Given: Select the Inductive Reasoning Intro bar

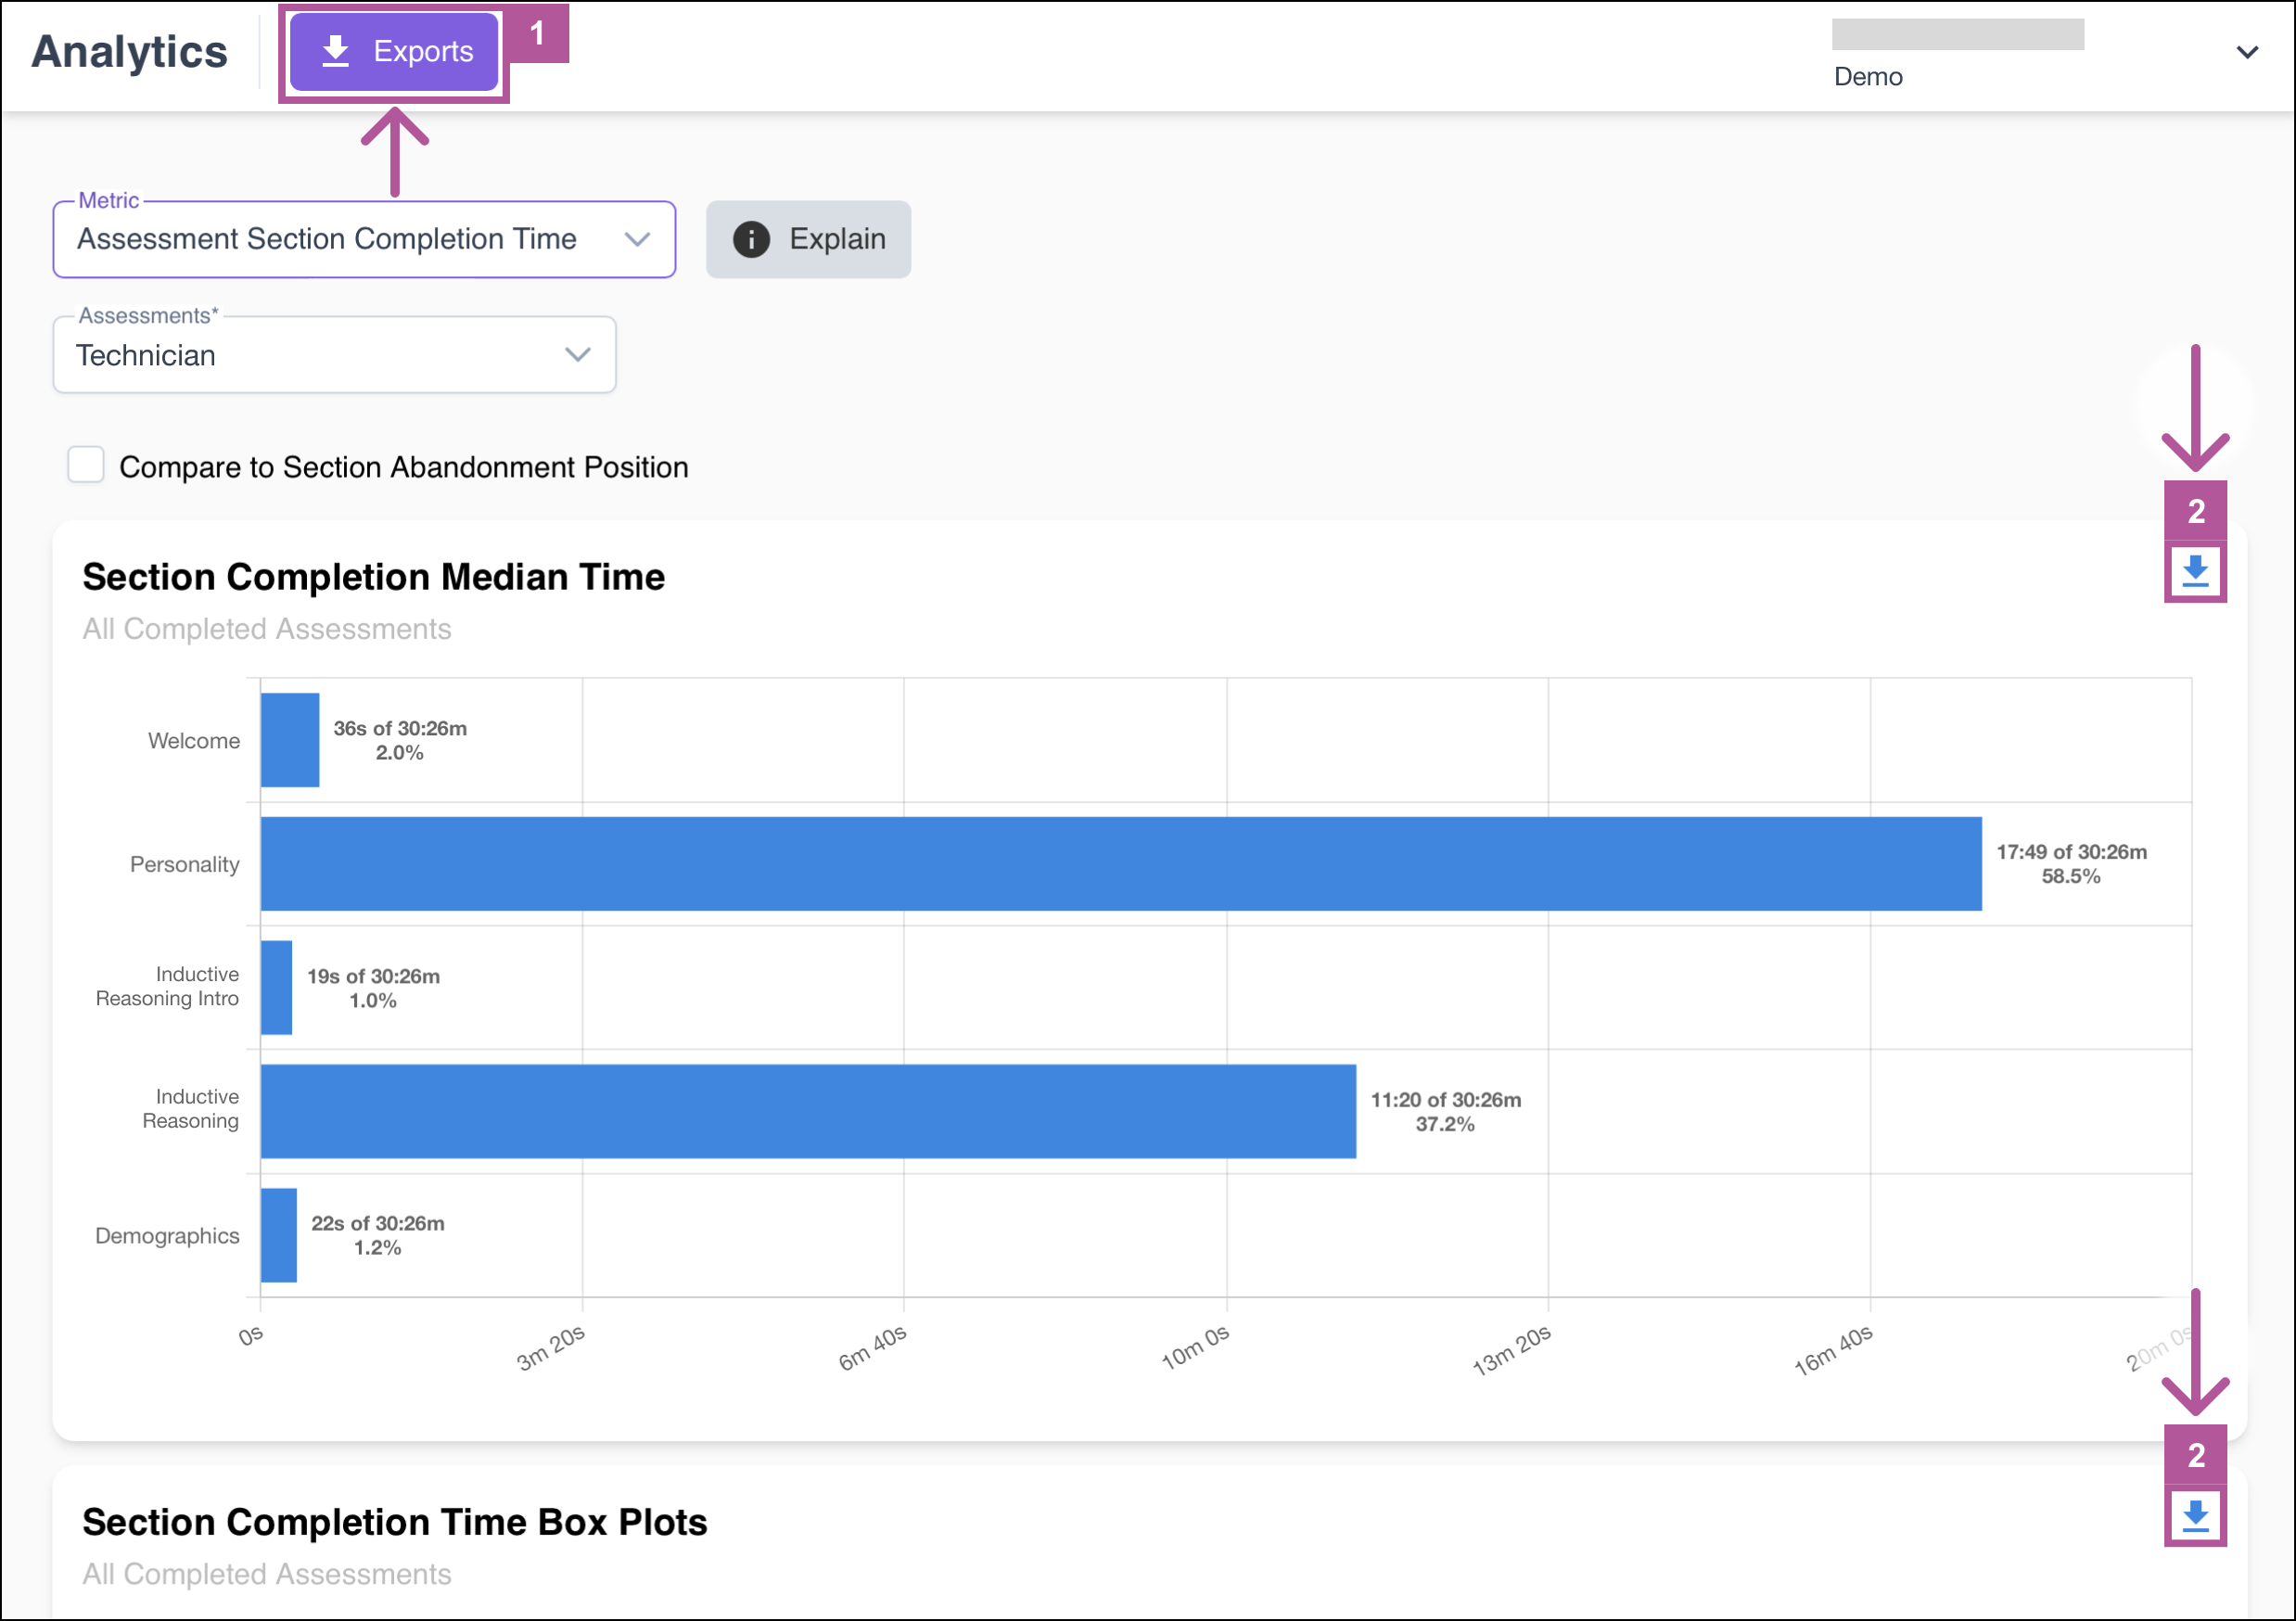Looking at the screenshot, I should 276,987.
